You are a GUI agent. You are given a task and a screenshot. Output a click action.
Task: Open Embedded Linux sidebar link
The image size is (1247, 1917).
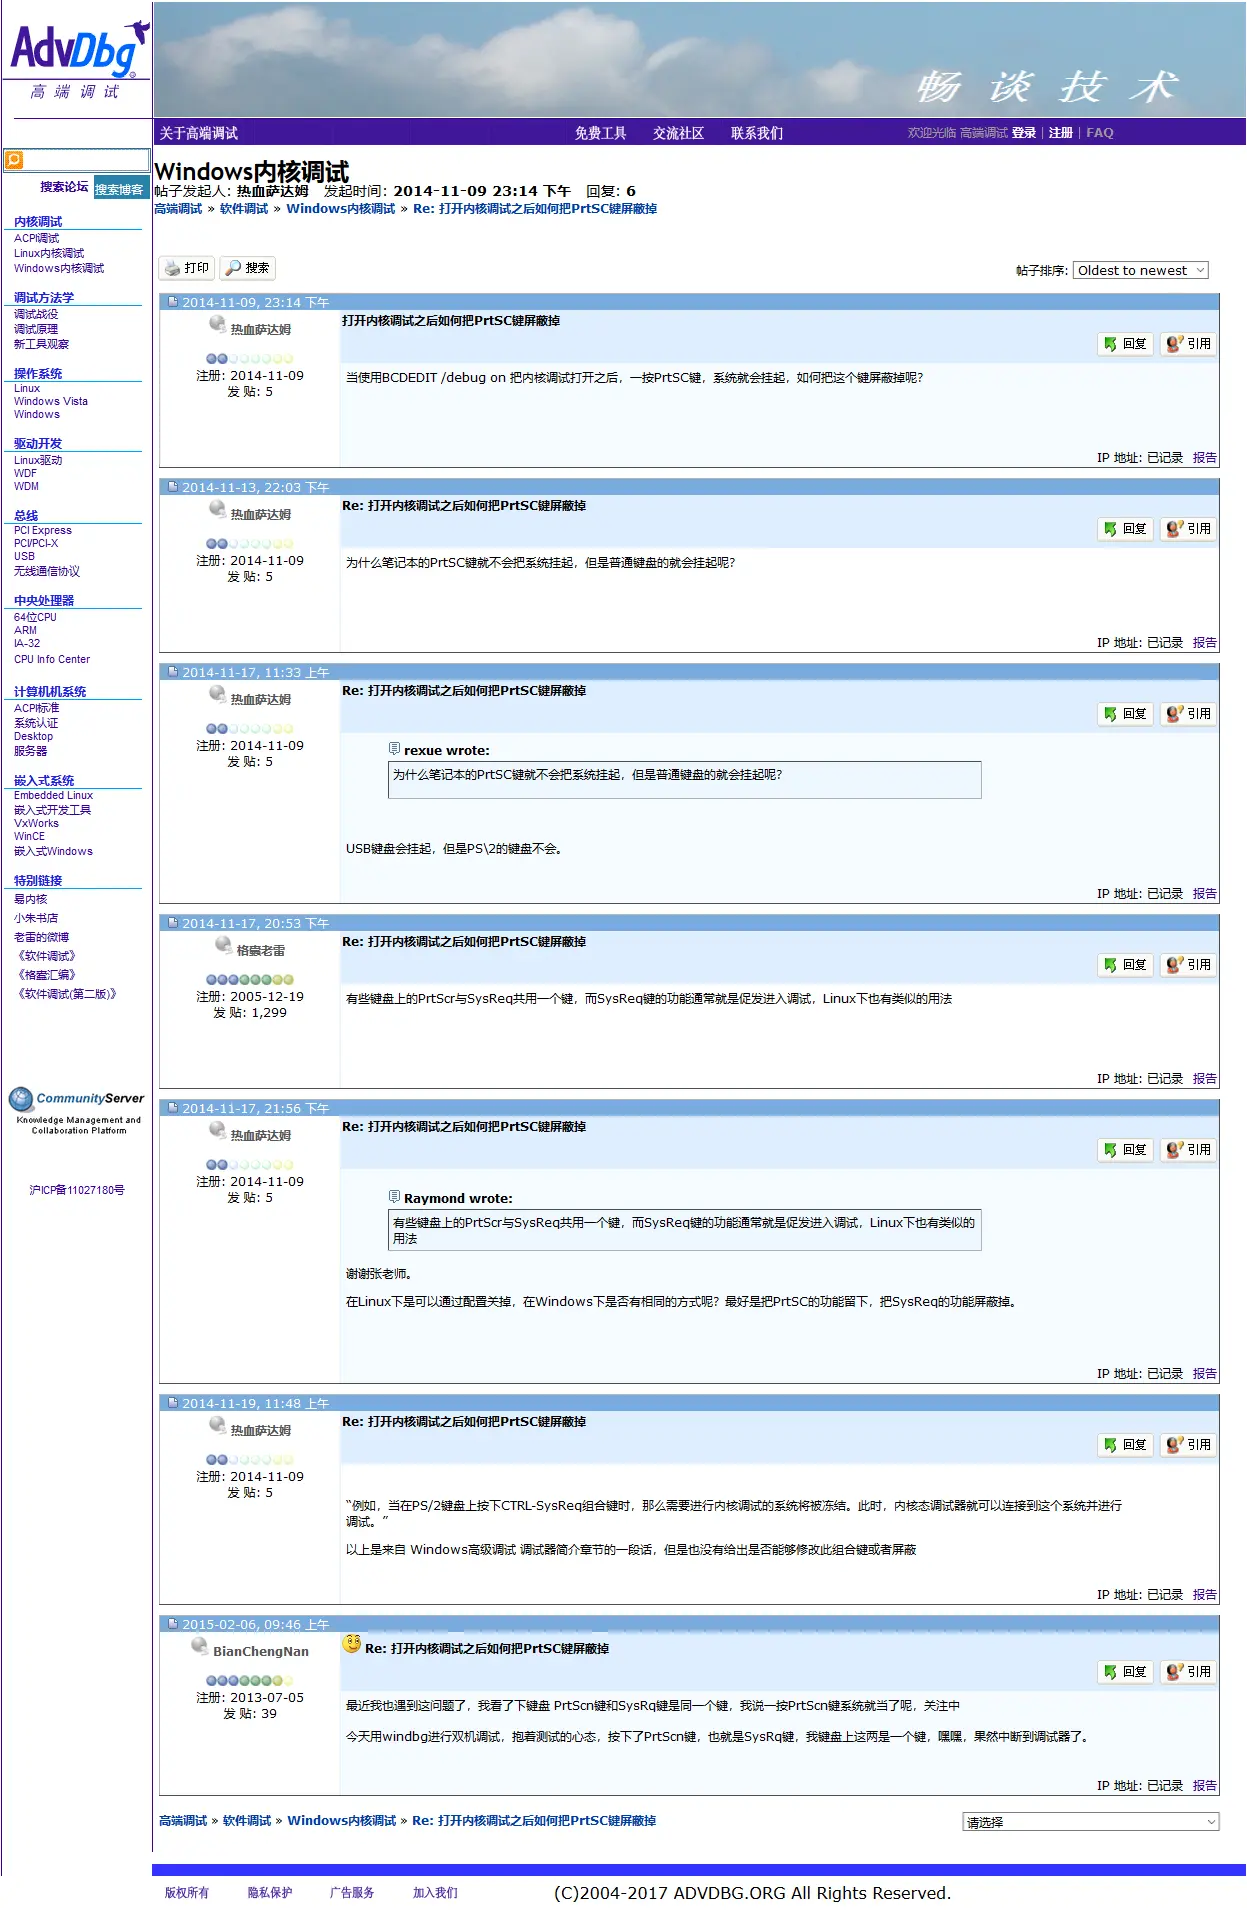(53, 795)
